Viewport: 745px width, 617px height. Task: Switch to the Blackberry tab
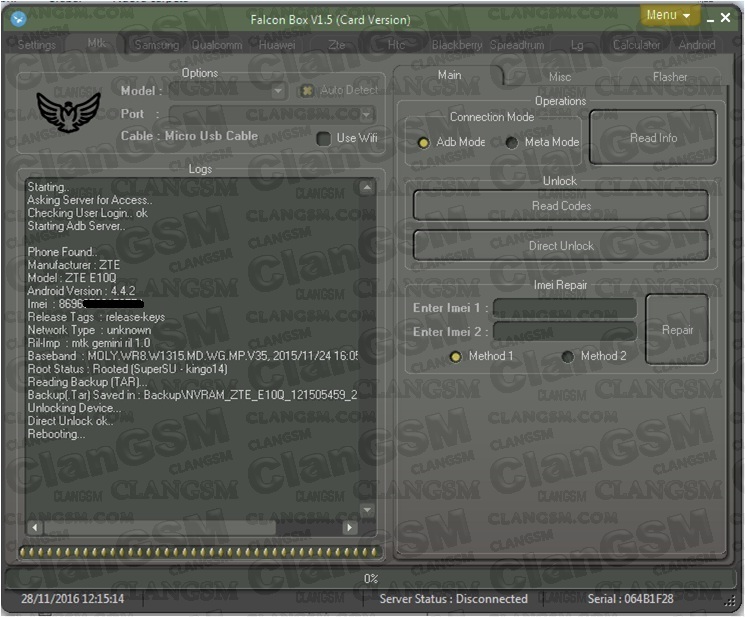point(457,45)
